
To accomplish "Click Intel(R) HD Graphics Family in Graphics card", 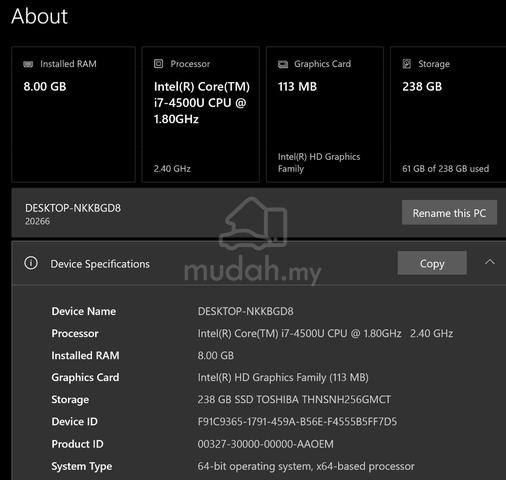I will [x=319, y=163].
